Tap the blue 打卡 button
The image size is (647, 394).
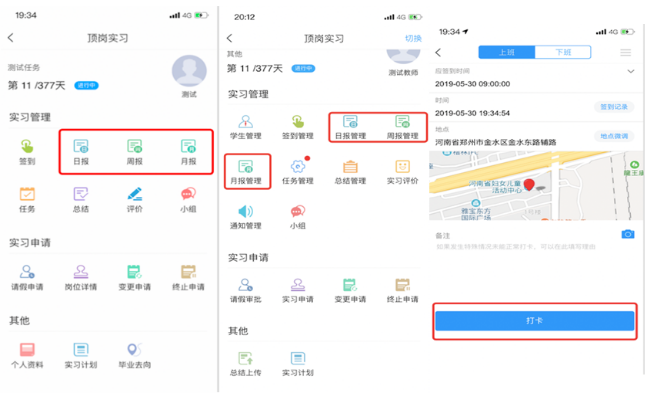tap(534, 321)
